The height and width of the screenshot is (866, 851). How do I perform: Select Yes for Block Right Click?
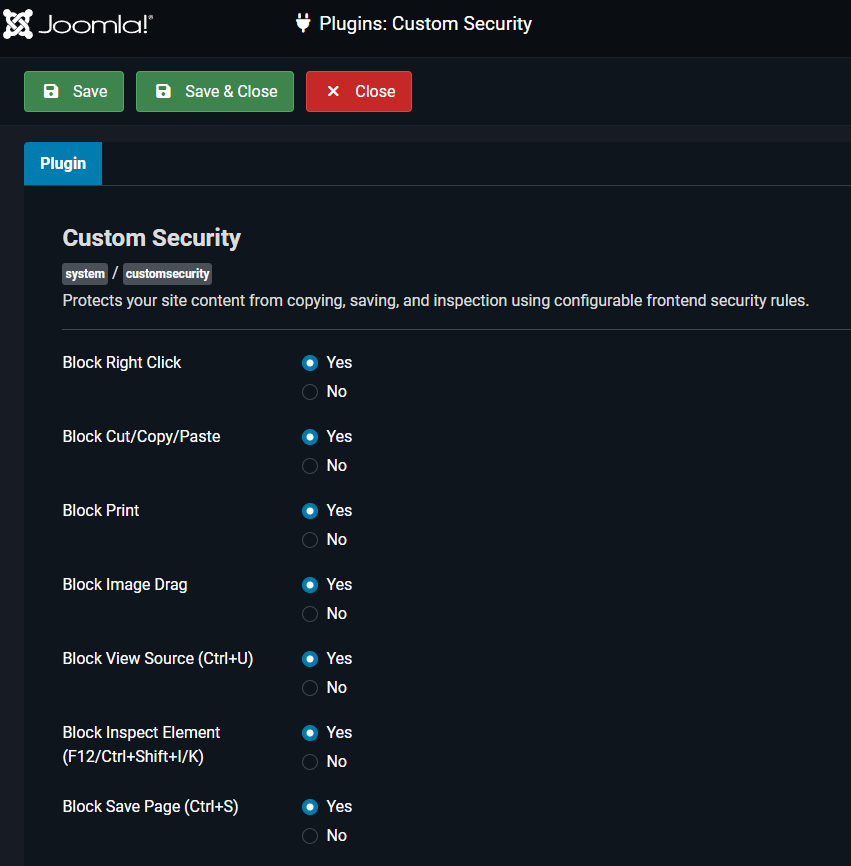pos(310,363)
